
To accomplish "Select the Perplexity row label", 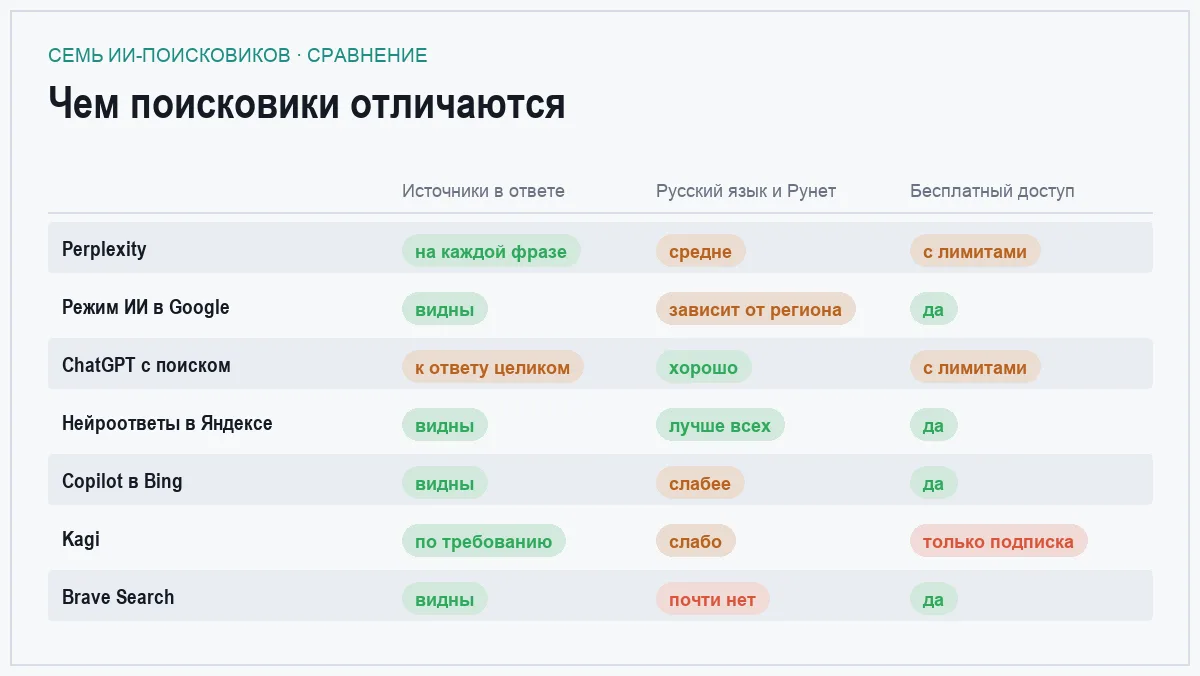I will [x=104, y=249].
